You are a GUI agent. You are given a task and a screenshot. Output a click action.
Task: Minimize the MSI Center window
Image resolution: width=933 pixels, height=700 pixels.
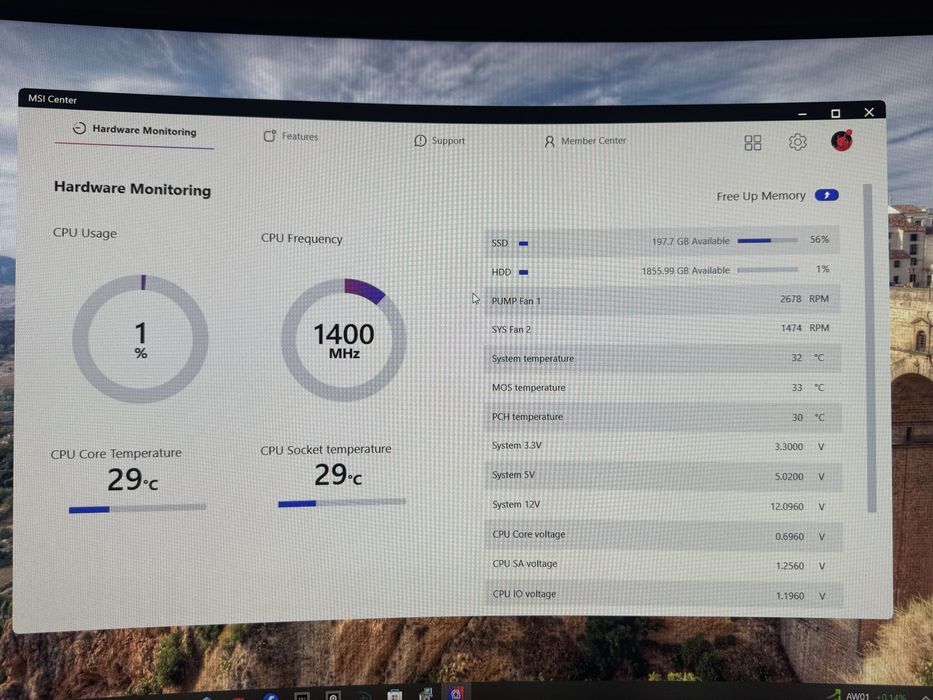pos(802,113)
